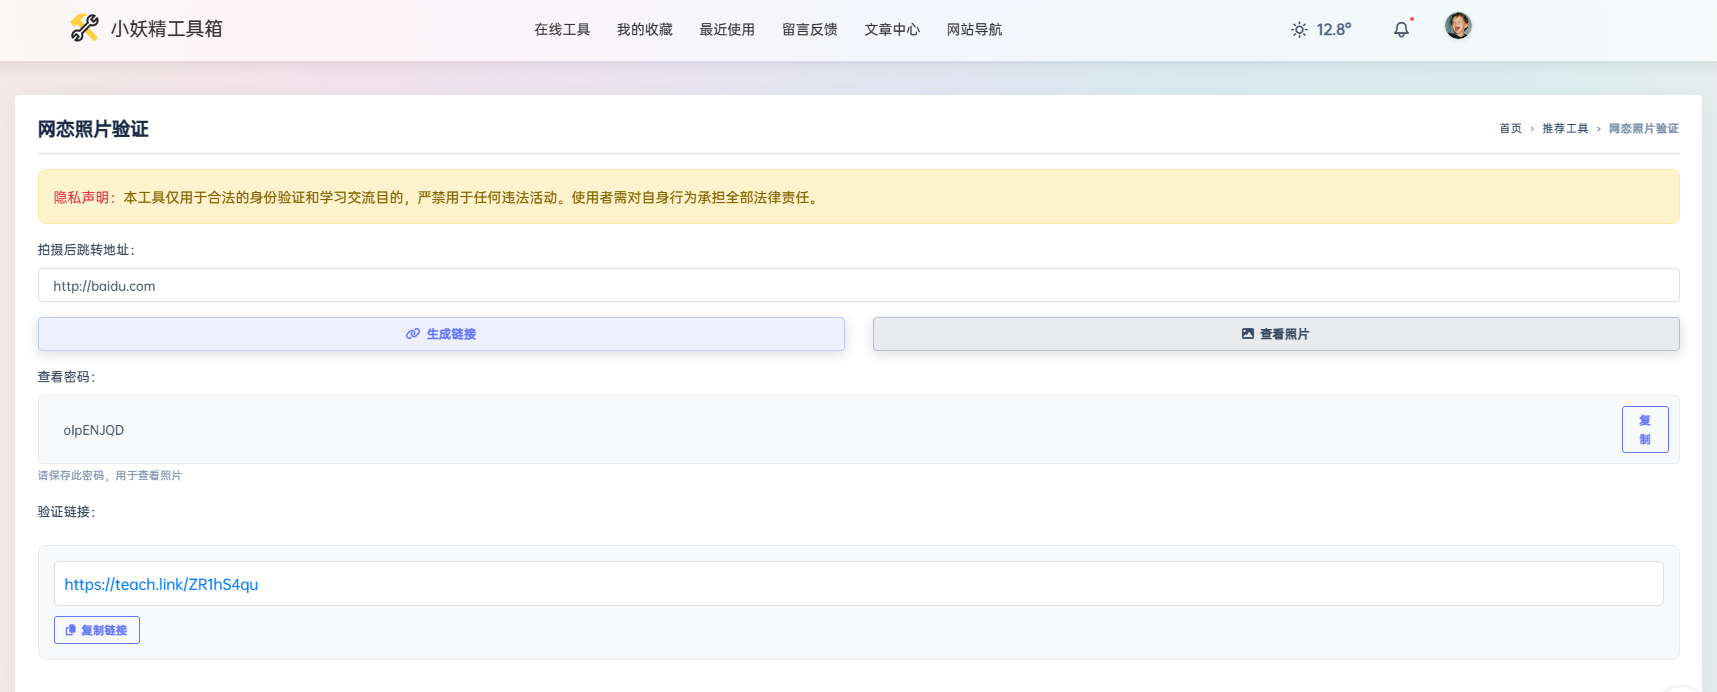Open the https://teach.link/ZR1hS4qu link
This screenshot has width=1717, height=692.
point(161,584)
